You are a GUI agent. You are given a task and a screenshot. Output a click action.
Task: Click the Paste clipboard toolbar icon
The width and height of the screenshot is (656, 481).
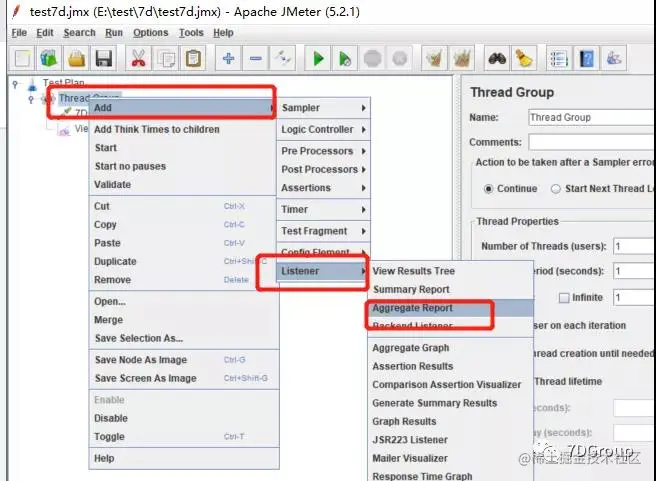(193, 59)
